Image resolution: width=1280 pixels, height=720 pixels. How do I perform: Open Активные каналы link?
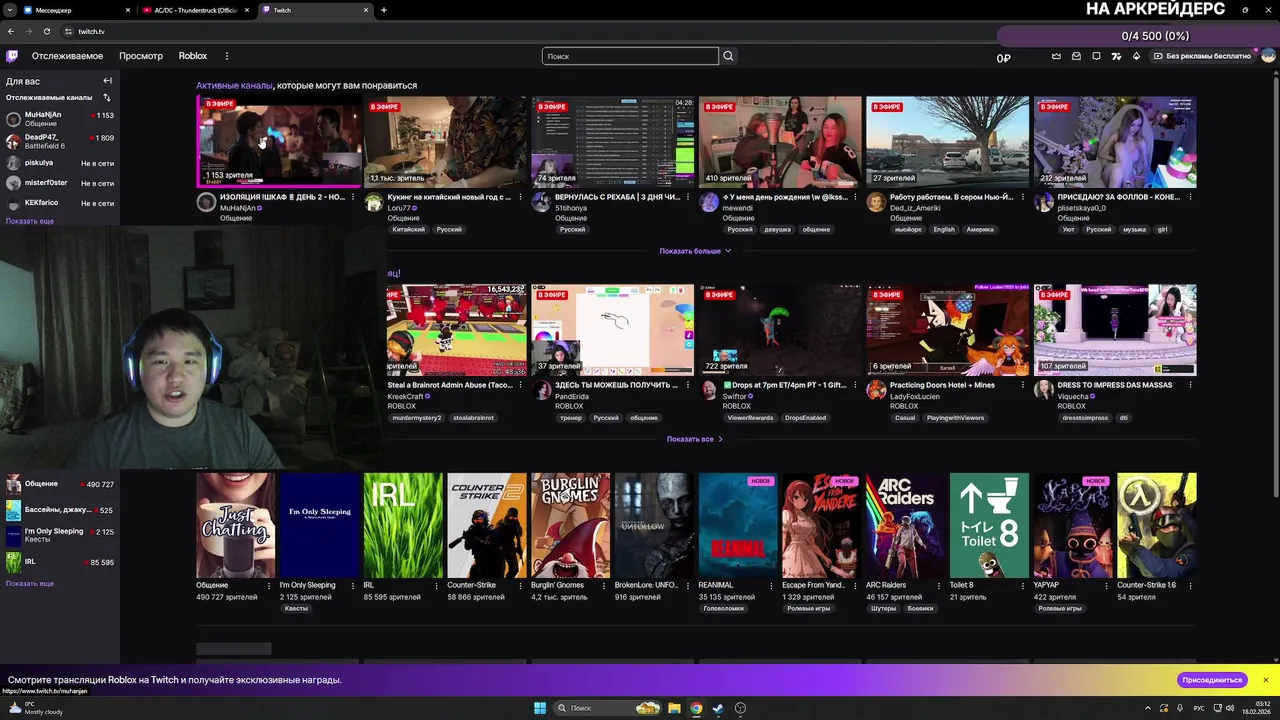click(234, 86)
